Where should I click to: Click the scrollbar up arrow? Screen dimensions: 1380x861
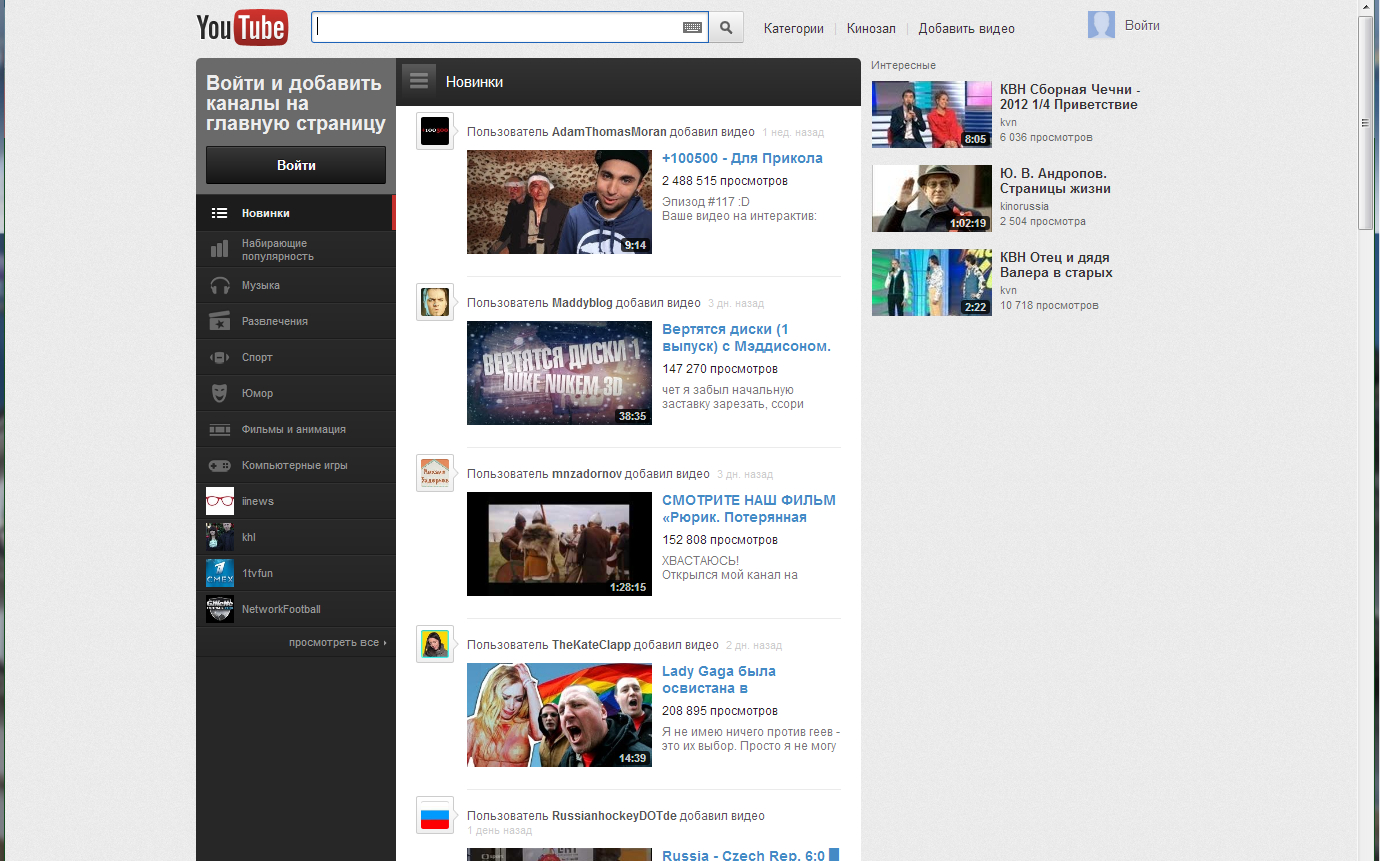pos(1366,8)
